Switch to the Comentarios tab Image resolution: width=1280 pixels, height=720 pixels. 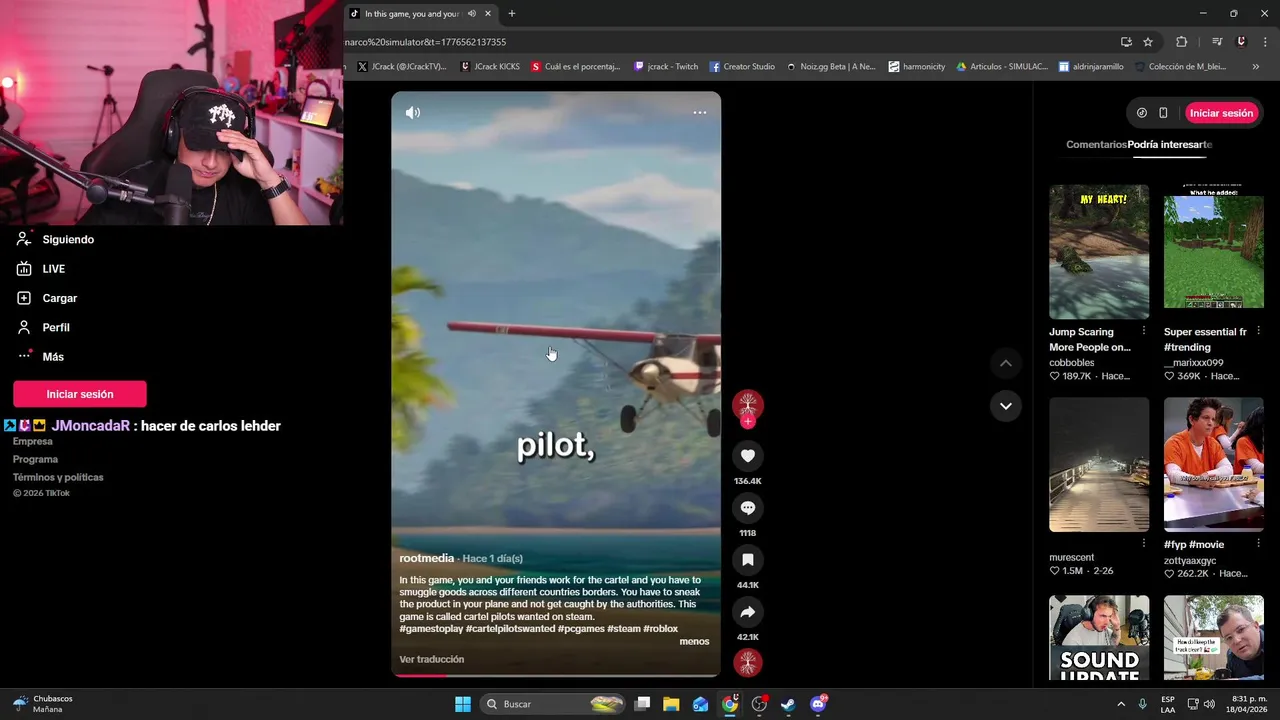point(1096,145)
